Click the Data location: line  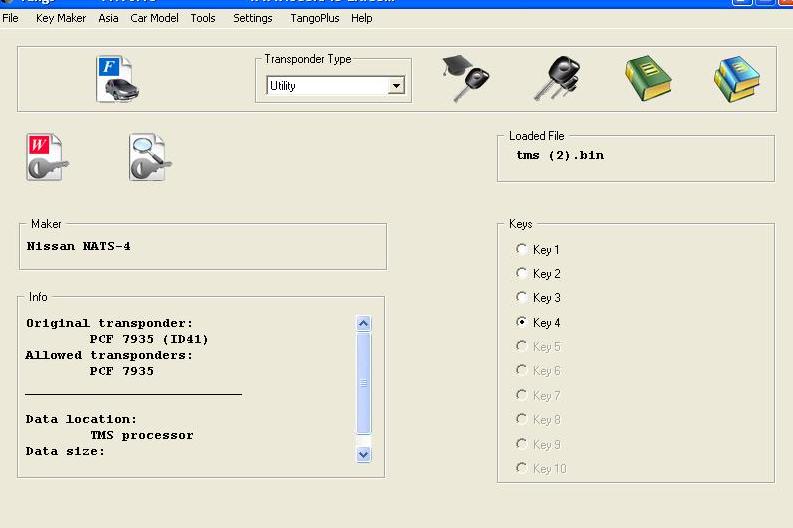tap(81, 419)
